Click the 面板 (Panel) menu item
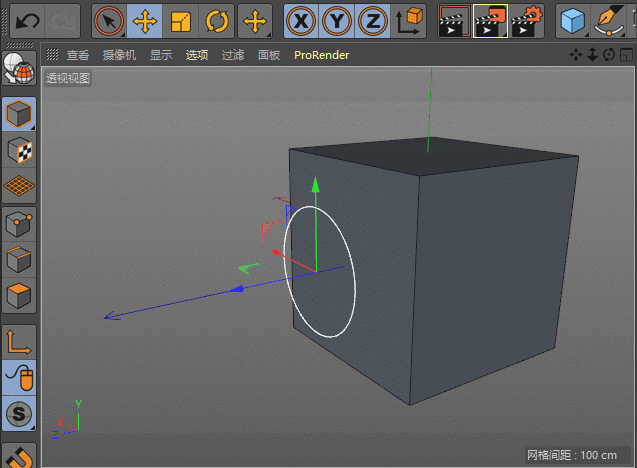This screenshot has width=637, height=468. pos(269,55)
